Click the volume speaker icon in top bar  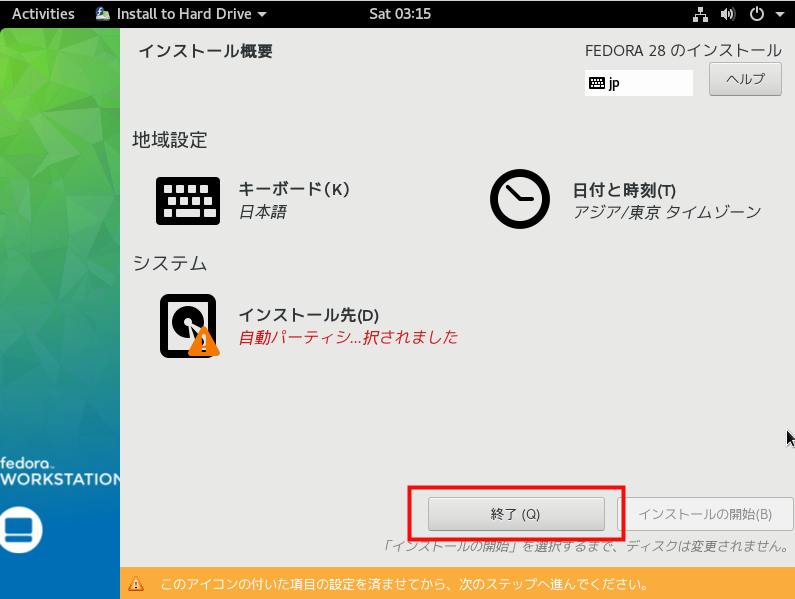coord(728,14)
